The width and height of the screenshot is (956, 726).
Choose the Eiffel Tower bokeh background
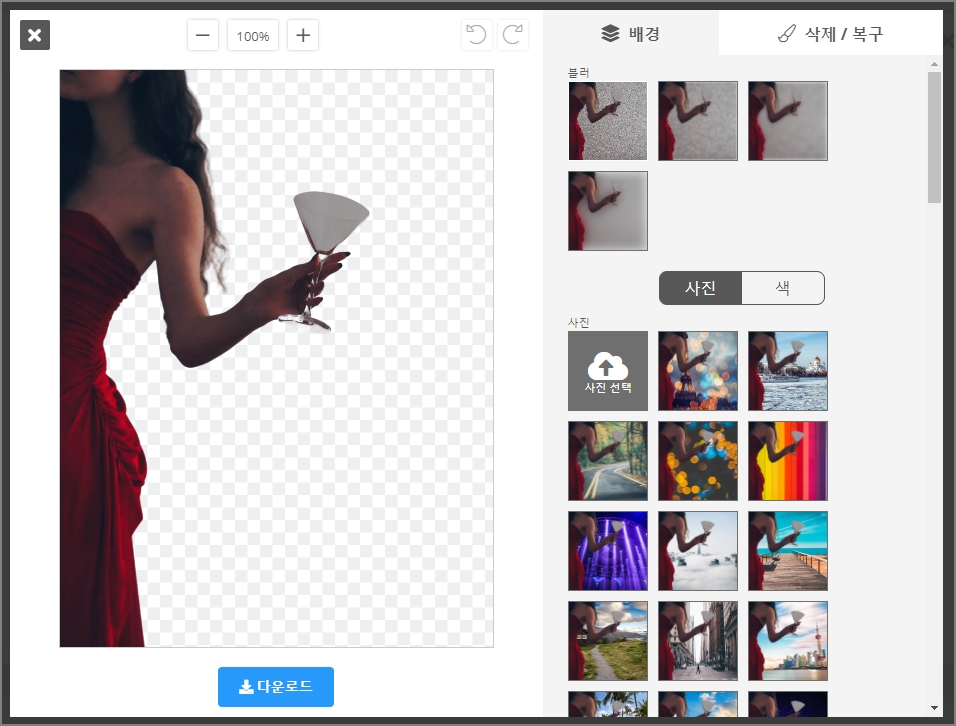[697, 371]
